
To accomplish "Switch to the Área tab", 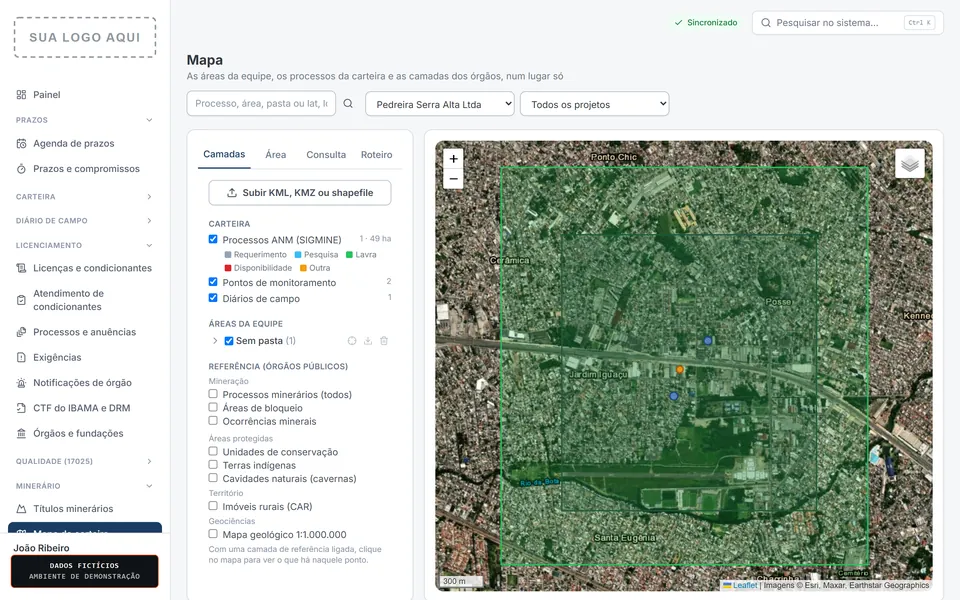I will 276,155.
